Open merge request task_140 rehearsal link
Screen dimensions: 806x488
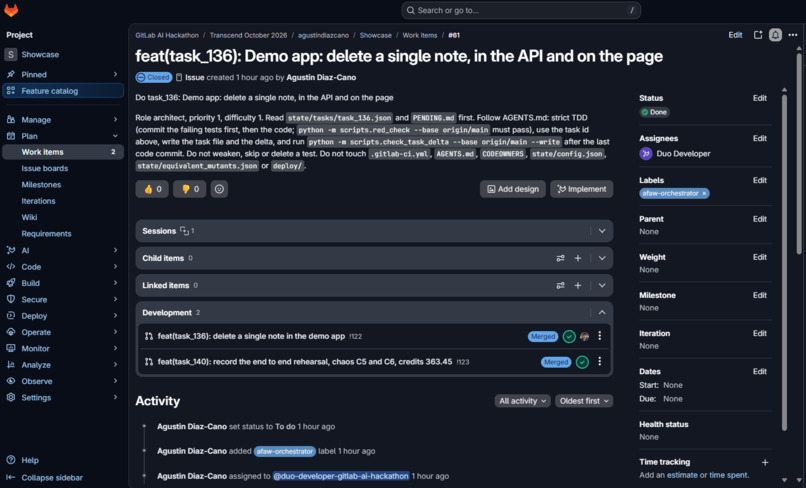(x=305, y=362)
